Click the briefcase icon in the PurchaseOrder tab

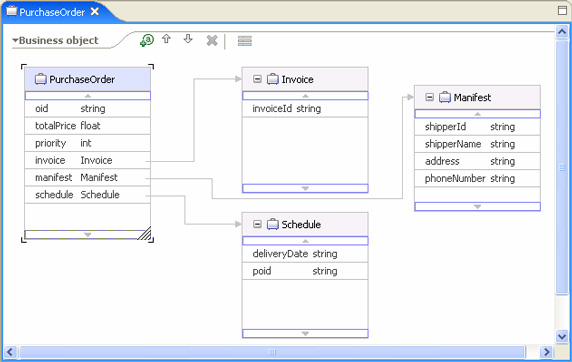[x=12, y=11]
